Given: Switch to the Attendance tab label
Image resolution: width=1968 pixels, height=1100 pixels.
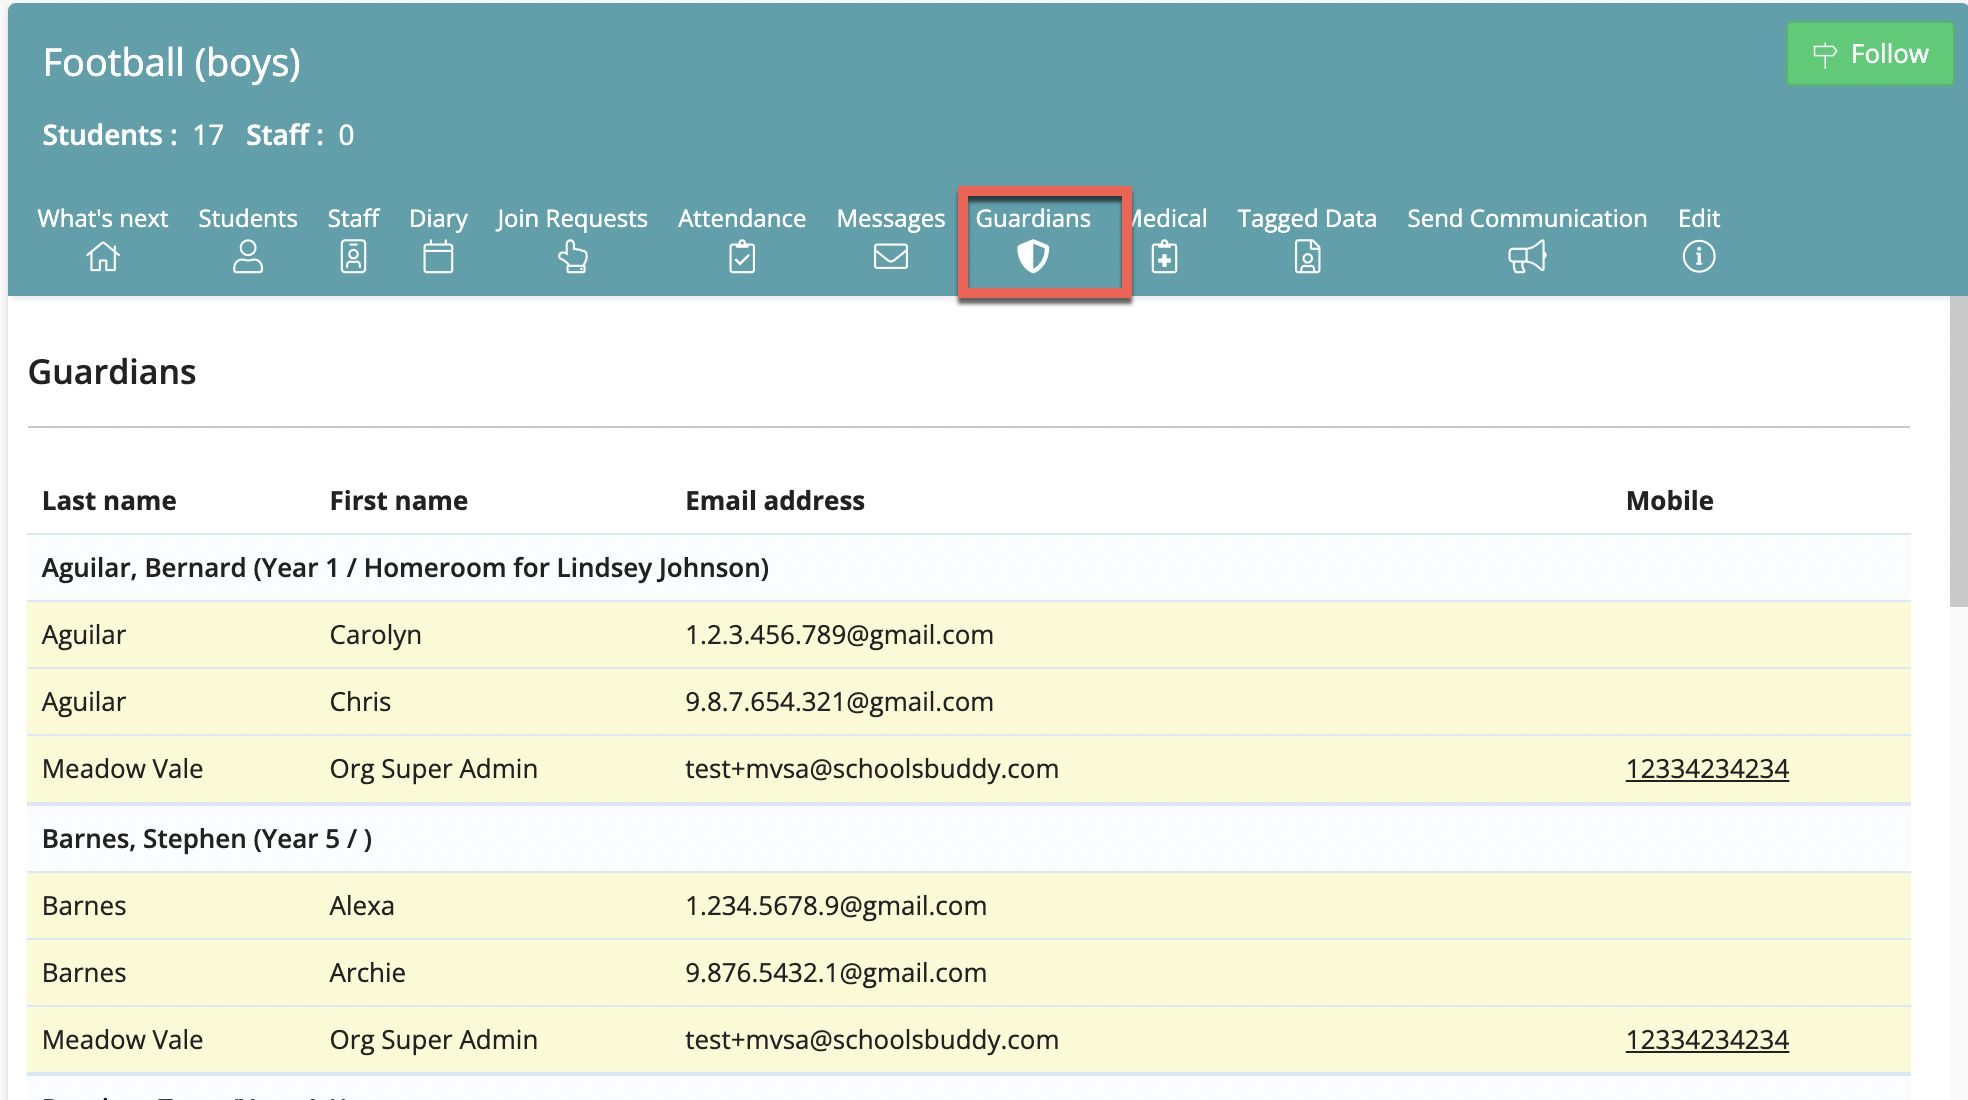Looking at the screenshot, I should coord(742,218).
